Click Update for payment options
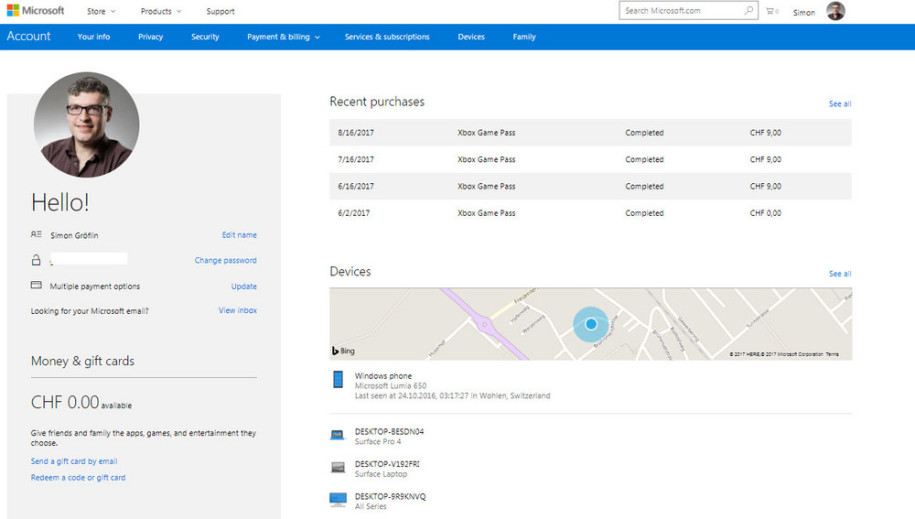 click(244, 286)
